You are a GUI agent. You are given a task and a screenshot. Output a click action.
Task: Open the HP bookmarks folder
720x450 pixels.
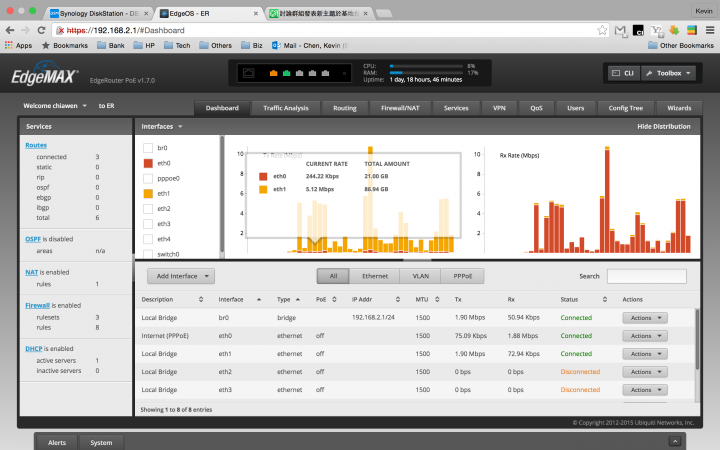[x=144, y=45]
